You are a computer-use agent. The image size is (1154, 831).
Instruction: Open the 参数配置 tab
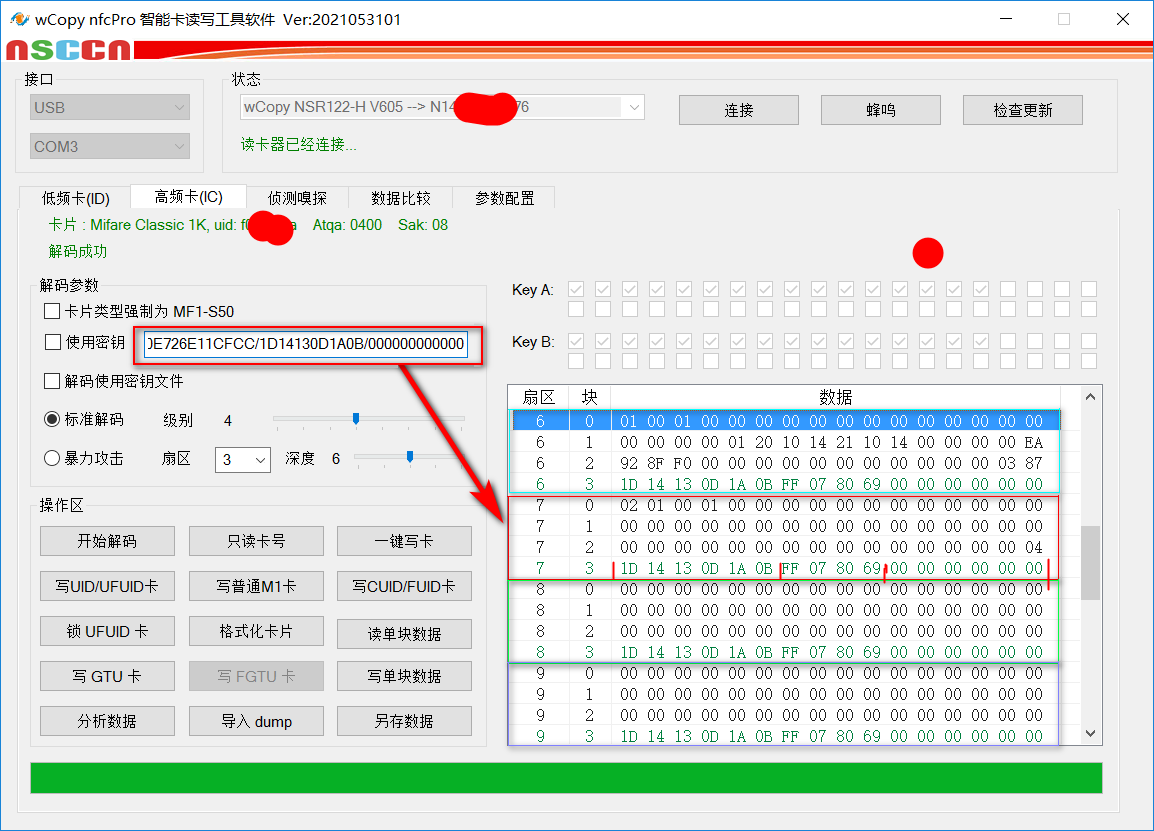click(504, 198)
